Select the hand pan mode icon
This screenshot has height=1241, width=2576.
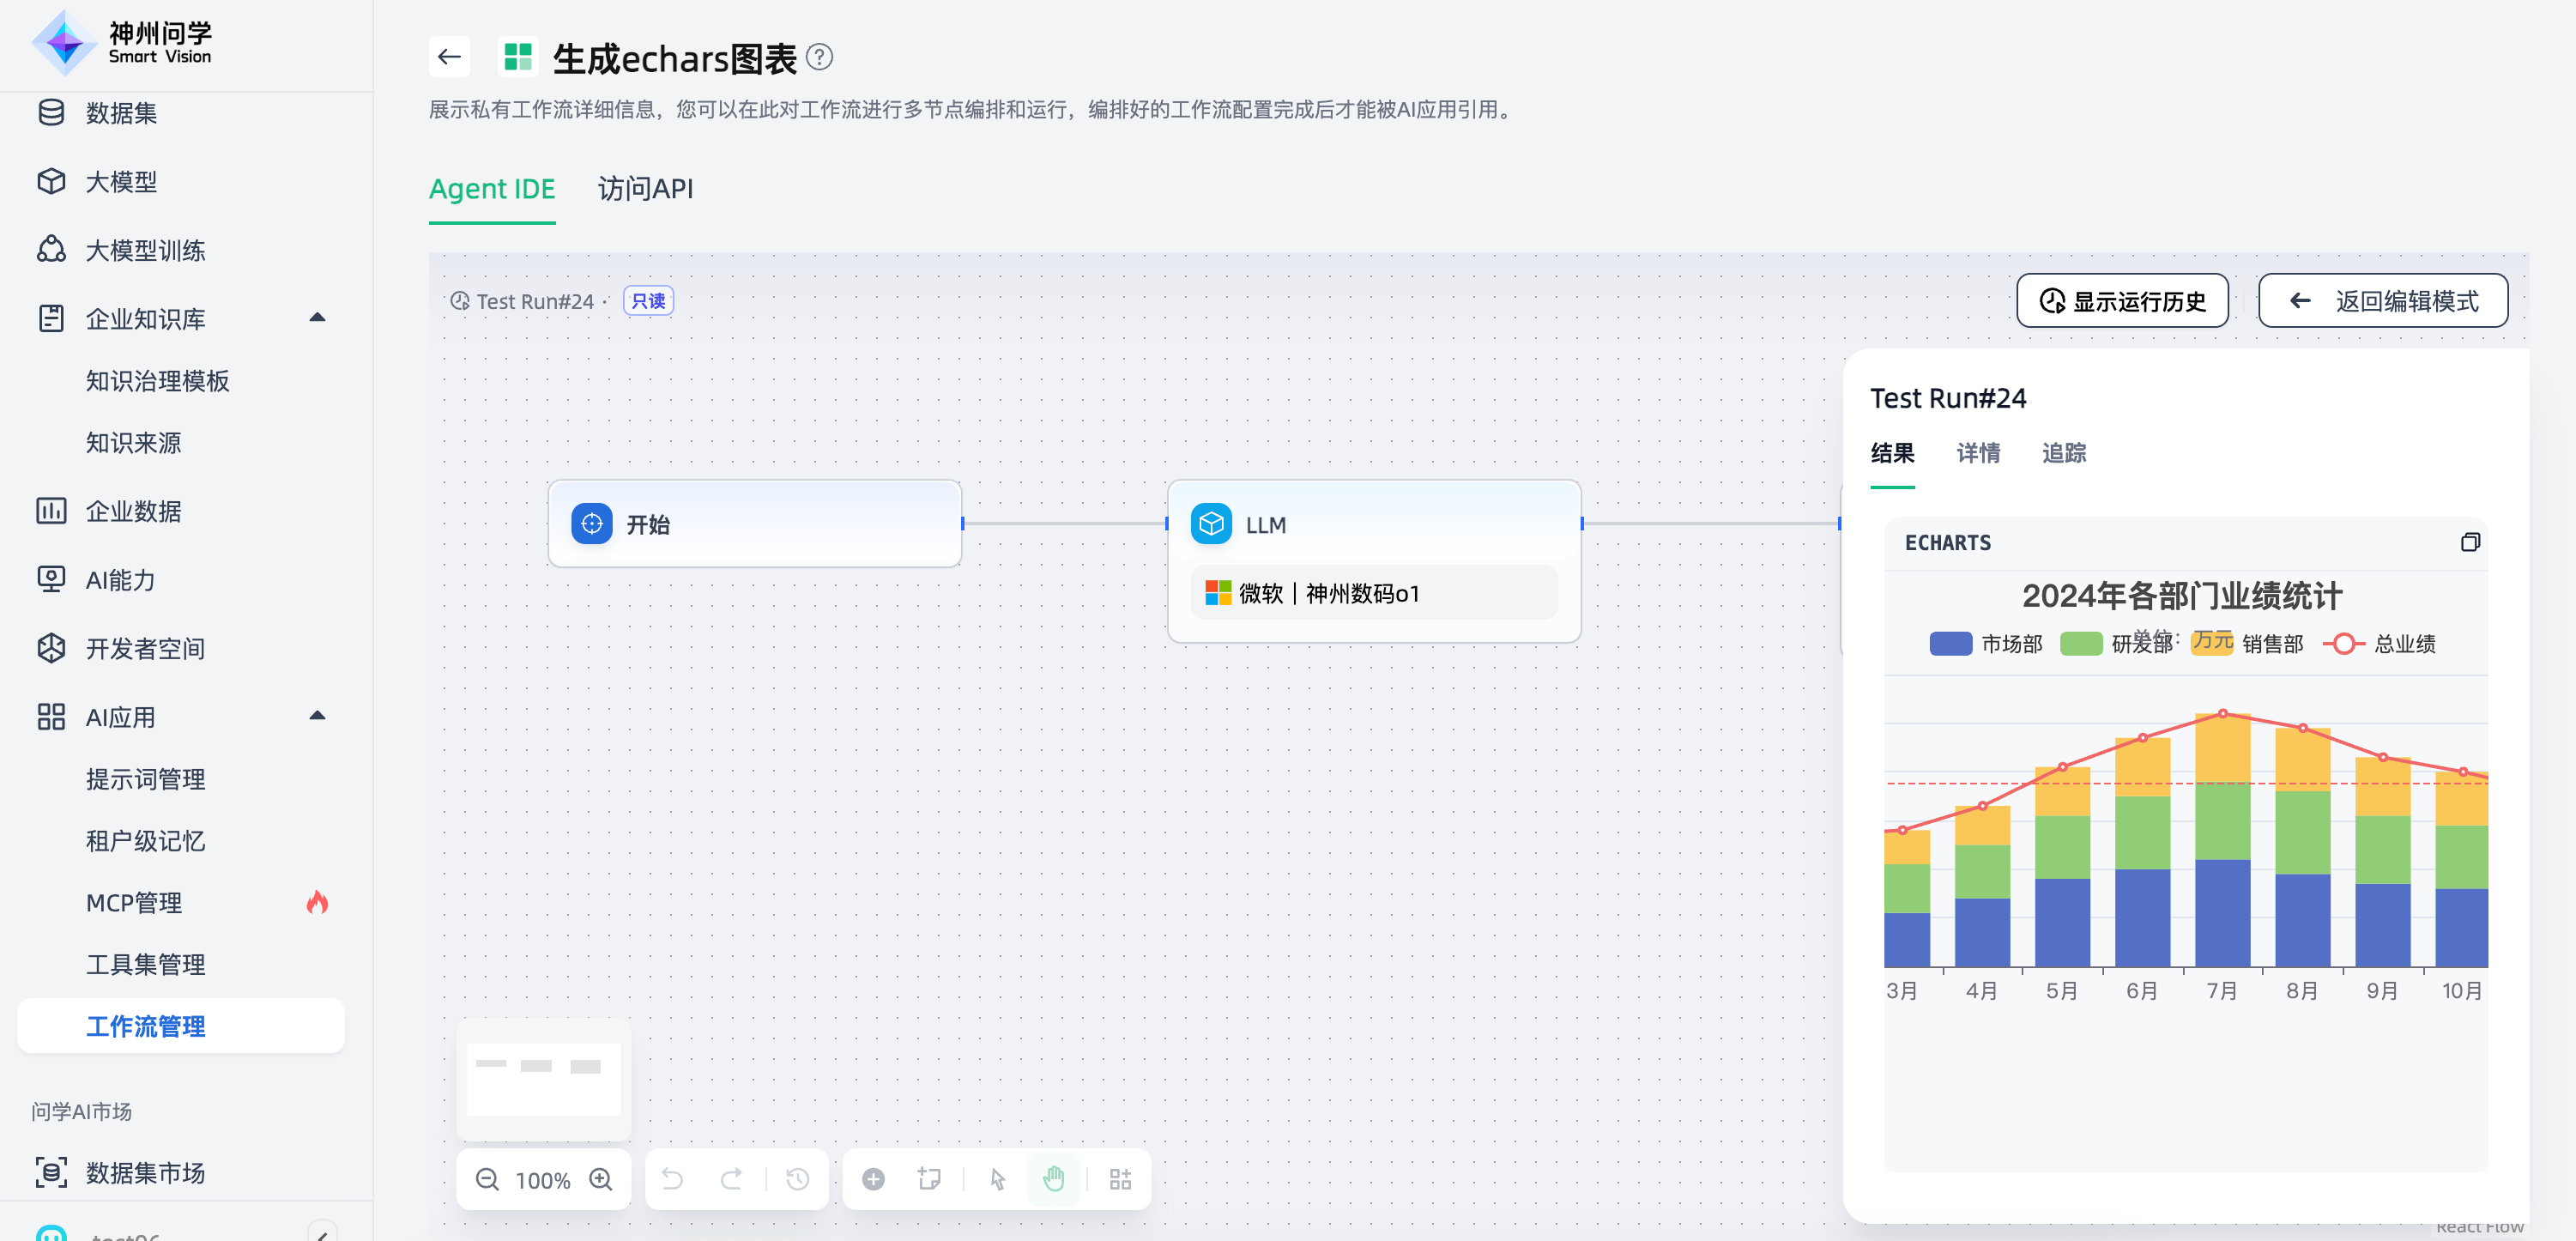coord(1053,1180)
